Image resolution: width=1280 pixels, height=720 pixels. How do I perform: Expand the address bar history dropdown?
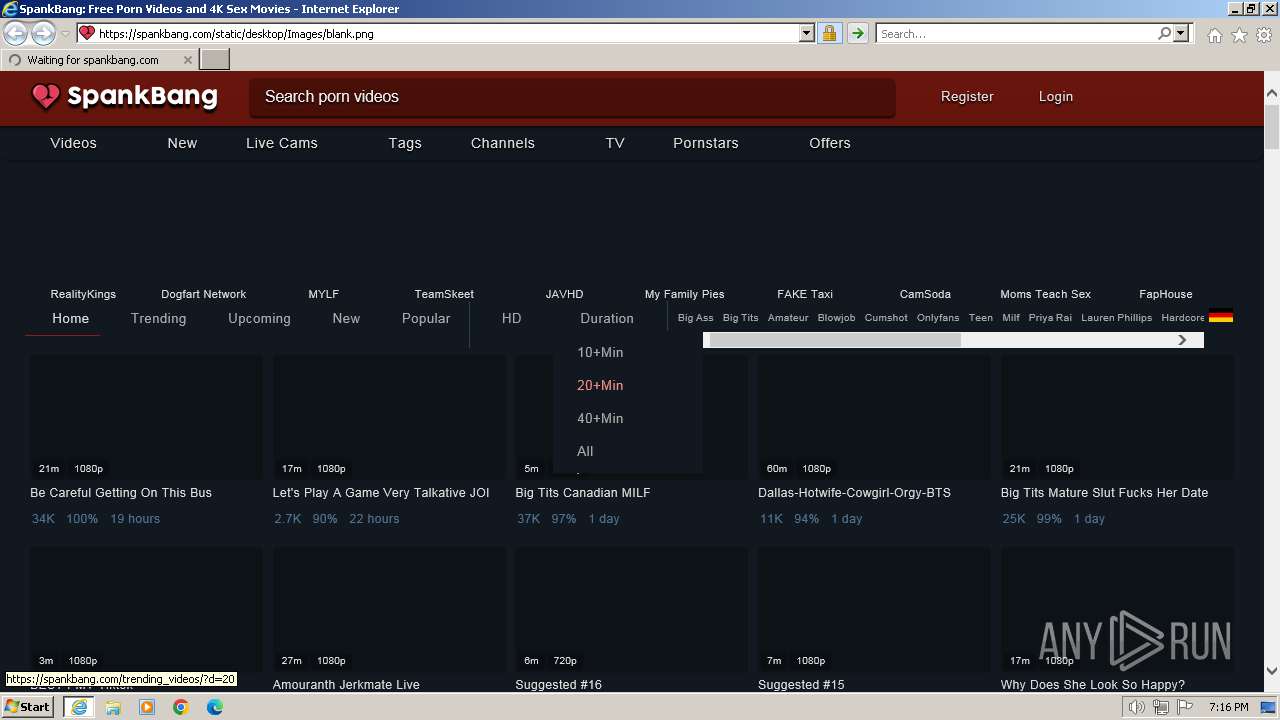[807, 33]
